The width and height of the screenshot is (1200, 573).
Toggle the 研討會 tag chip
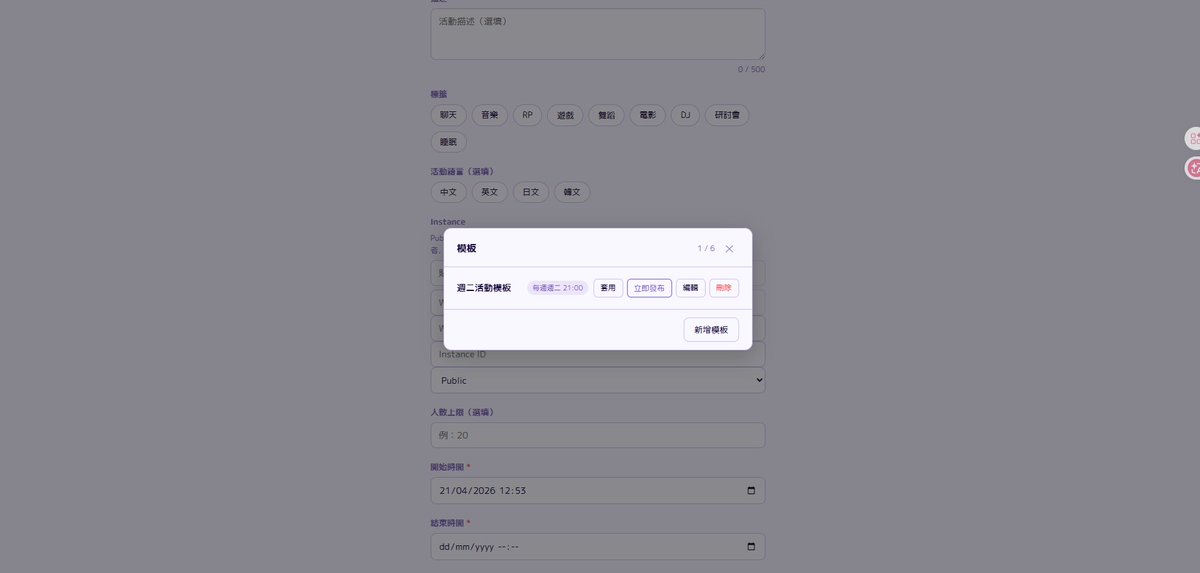(x=727, y=115)
